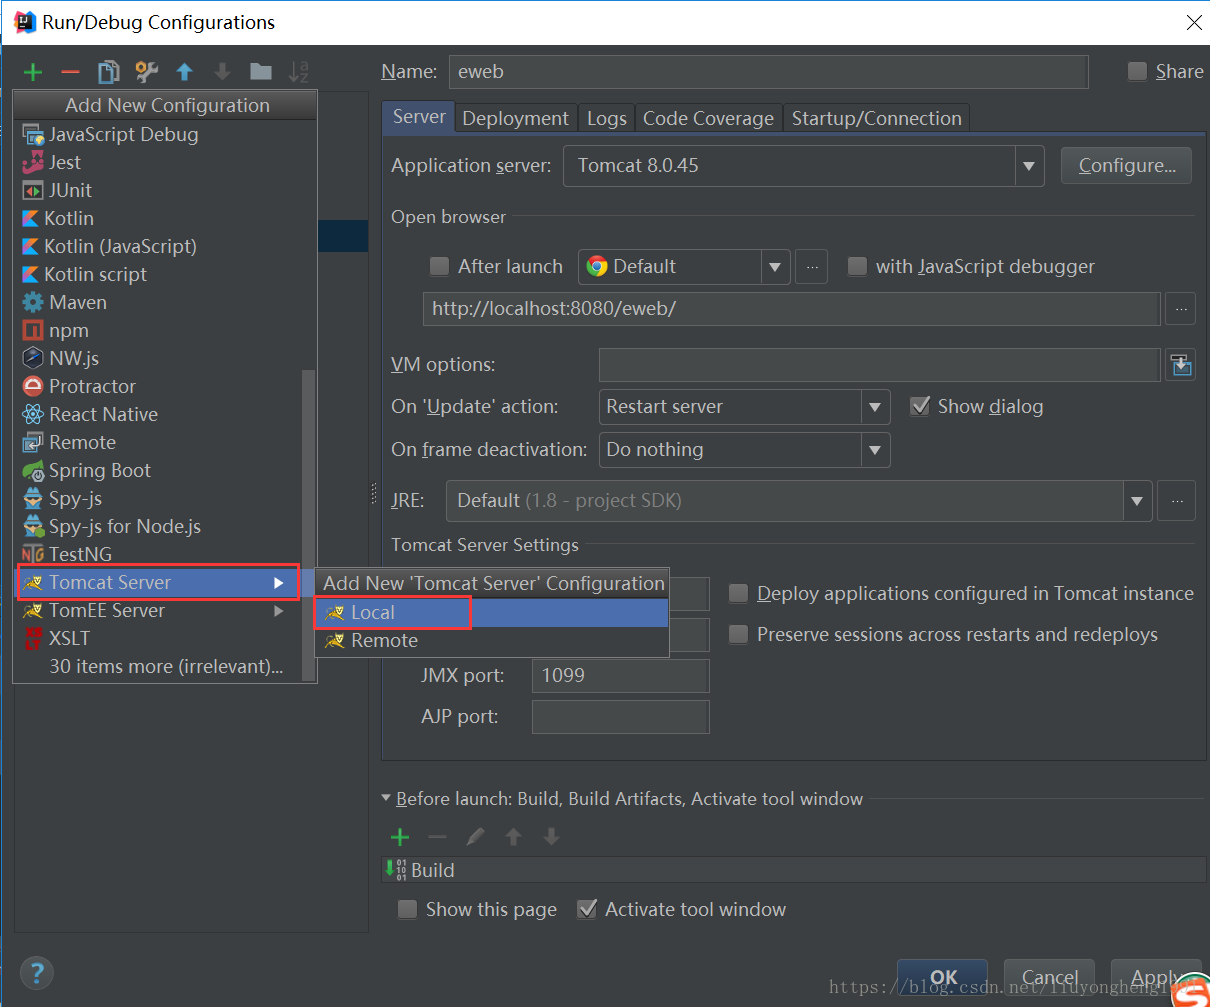
Task: Click the Name input field
Action: pyautogui.click(x=768, y=72)
